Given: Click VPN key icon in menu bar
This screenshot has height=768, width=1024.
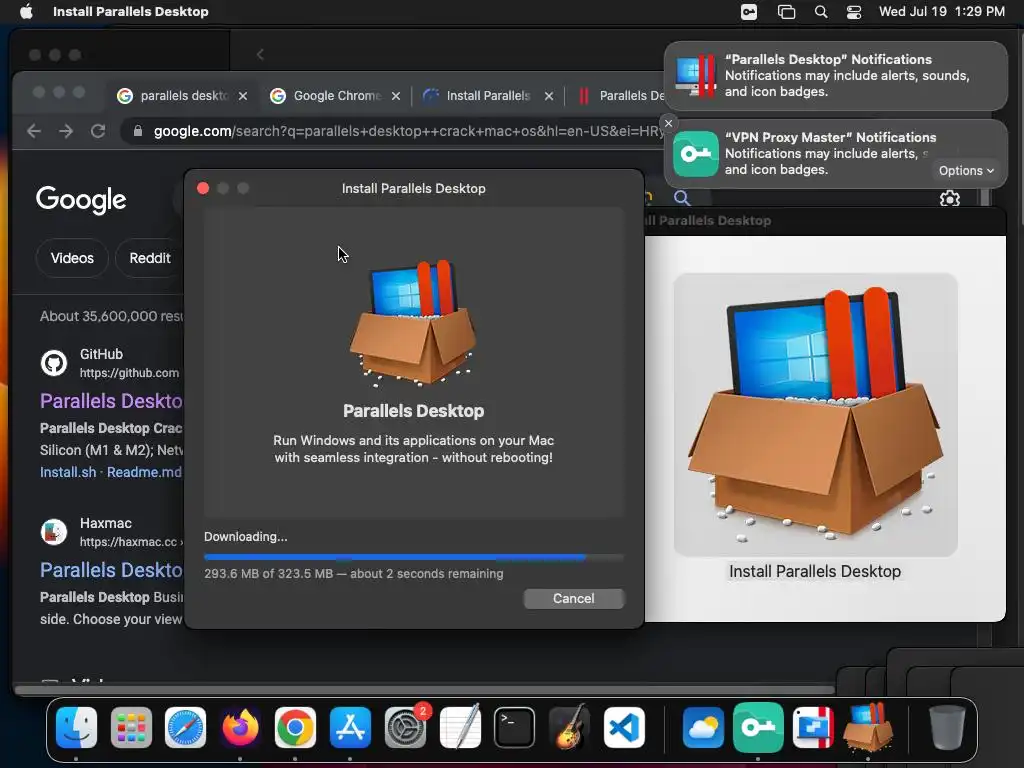Looking at the screenshot, I should click(x=749, y=12).
